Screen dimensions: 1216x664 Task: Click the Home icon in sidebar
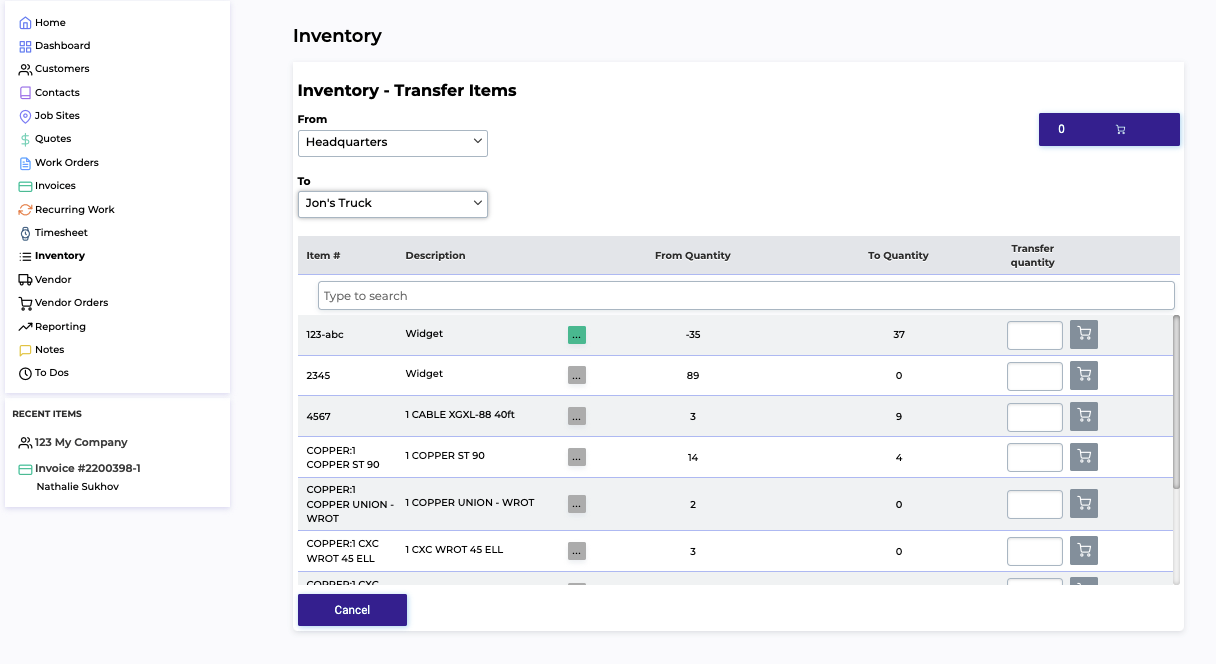coord(25,23)
